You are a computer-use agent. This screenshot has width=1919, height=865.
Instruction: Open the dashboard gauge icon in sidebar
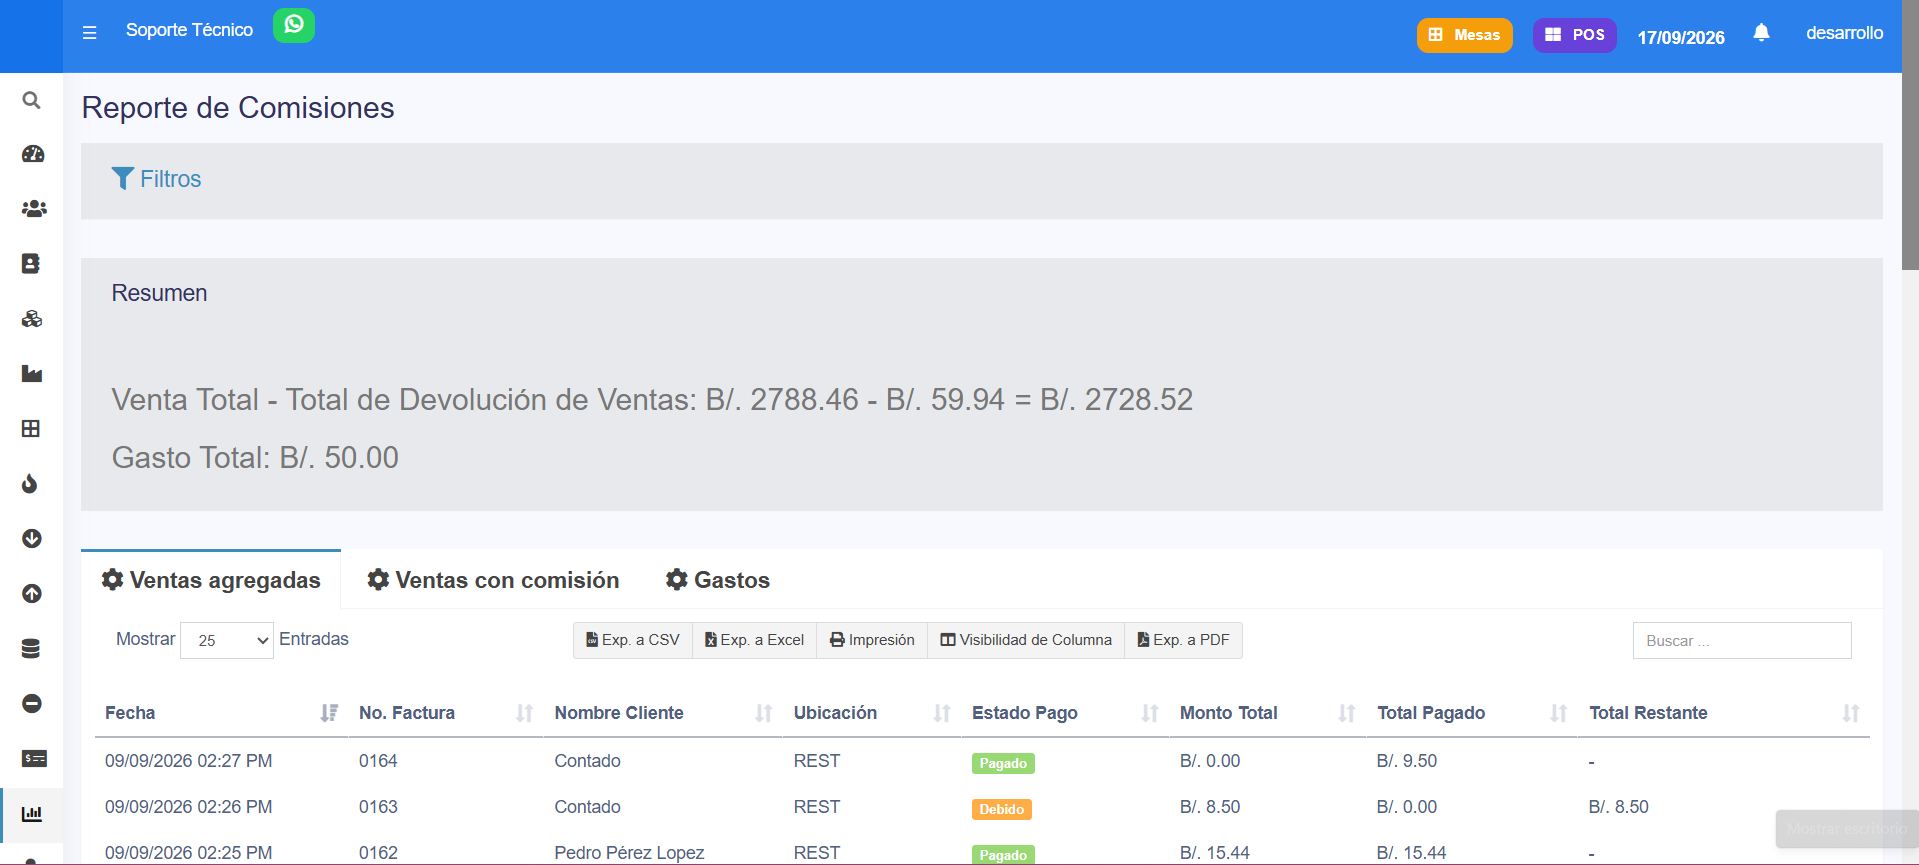pos(33,154)
